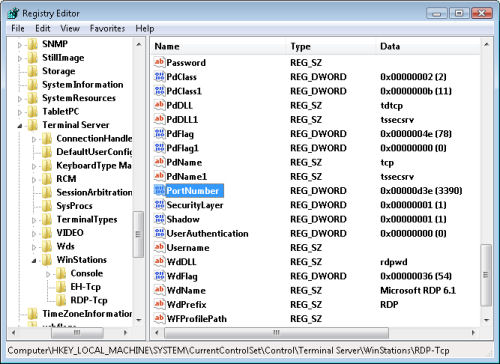Collapse the Terminal Server tree node
500x364 pixels.
pos(20,126)
